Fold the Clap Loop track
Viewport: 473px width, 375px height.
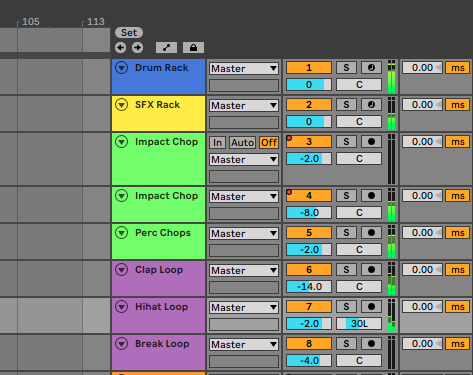(x=121, y=270)
